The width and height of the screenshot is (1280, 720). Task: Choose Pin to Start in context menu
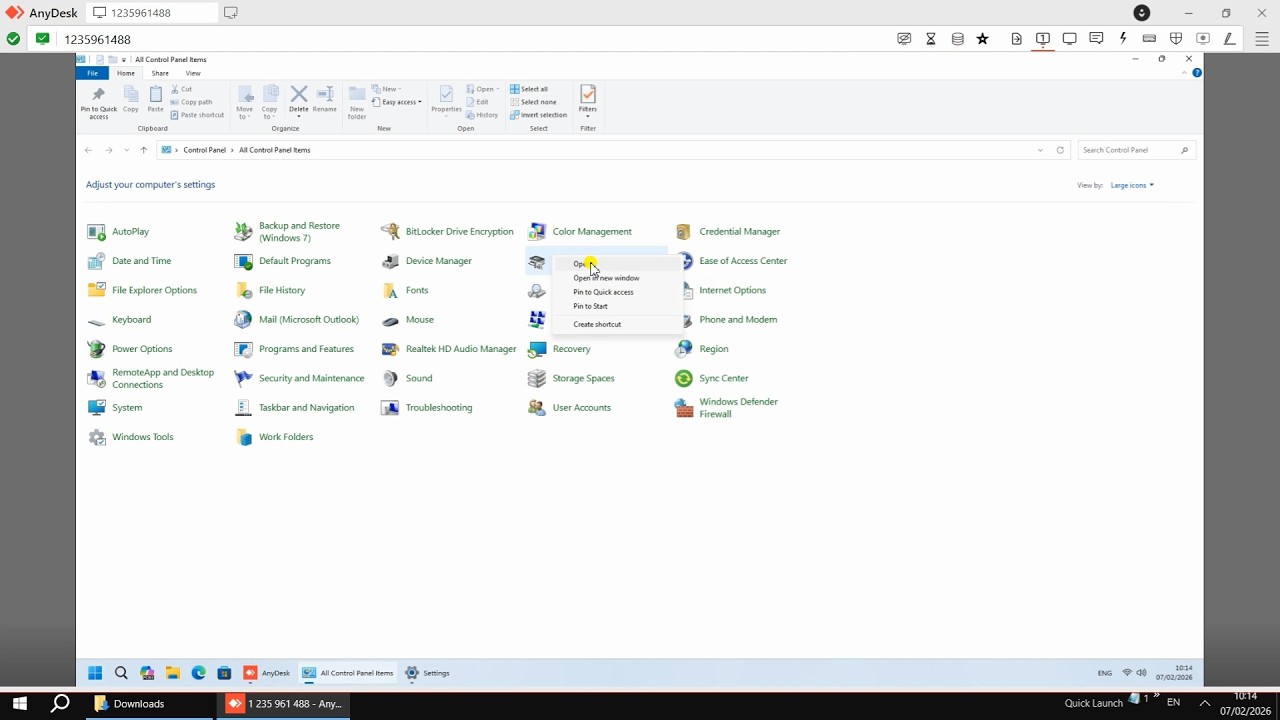click(617, 306)
